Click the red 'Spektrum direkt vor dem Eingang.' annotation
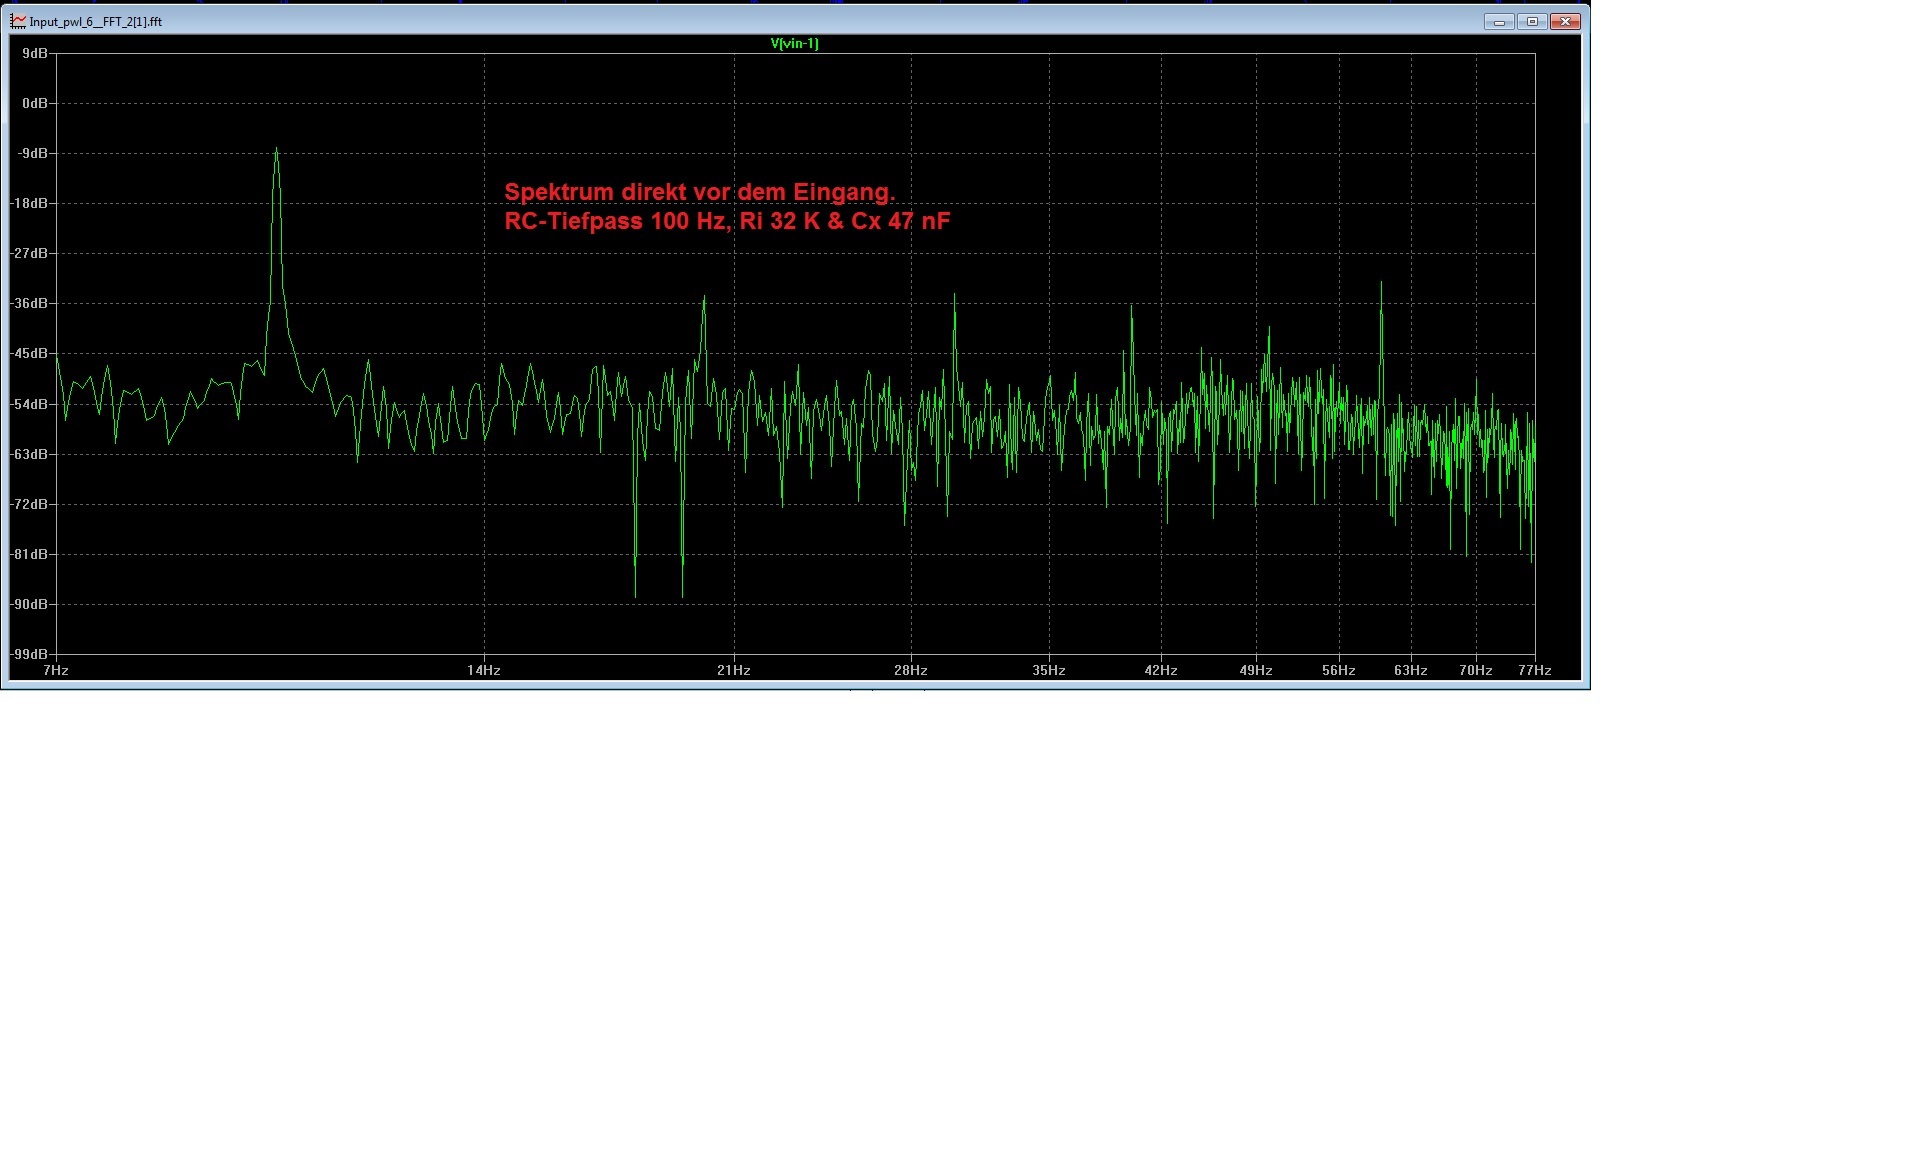This screenshot has width=1920, height=1158. point(700,192)
